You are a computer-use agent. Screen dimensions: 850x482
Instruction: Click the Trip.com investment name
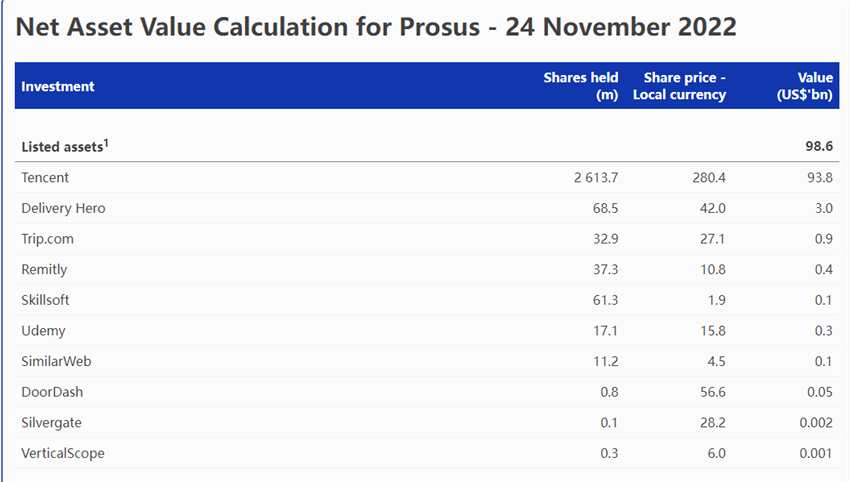tap(47, 239)
